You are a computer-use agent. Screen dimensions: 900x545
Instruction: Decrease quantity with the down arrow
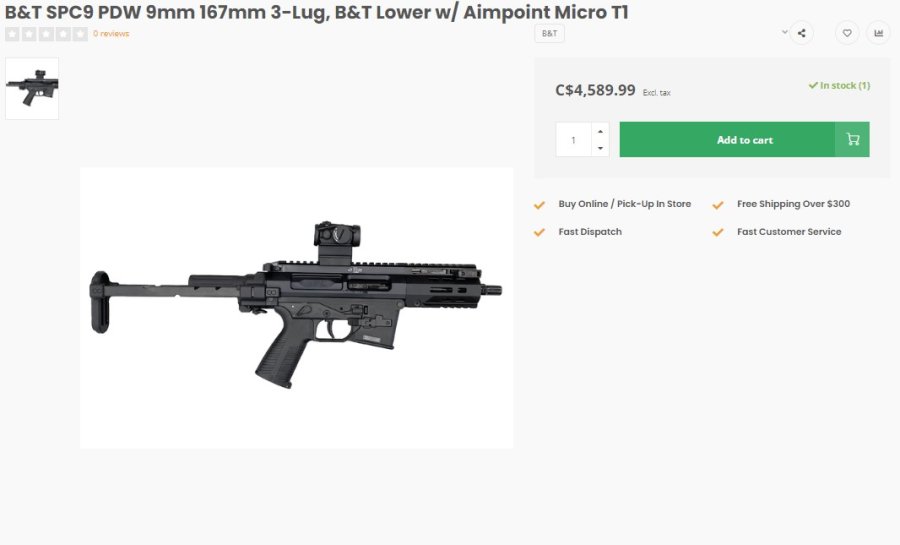coord(599,148)
